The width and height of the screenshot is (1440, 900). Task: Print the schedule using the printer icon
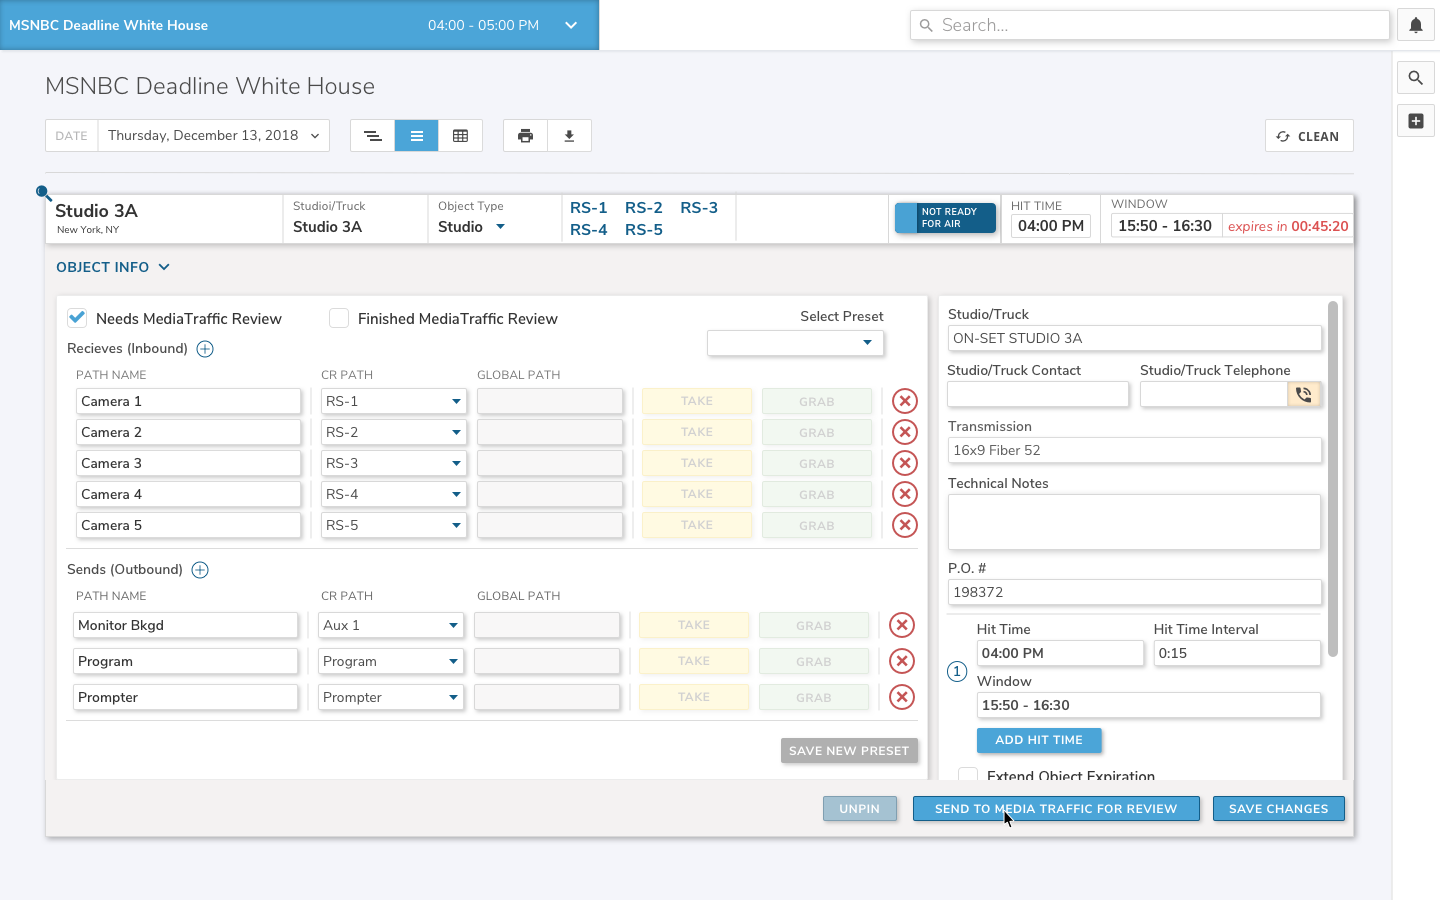525,136
